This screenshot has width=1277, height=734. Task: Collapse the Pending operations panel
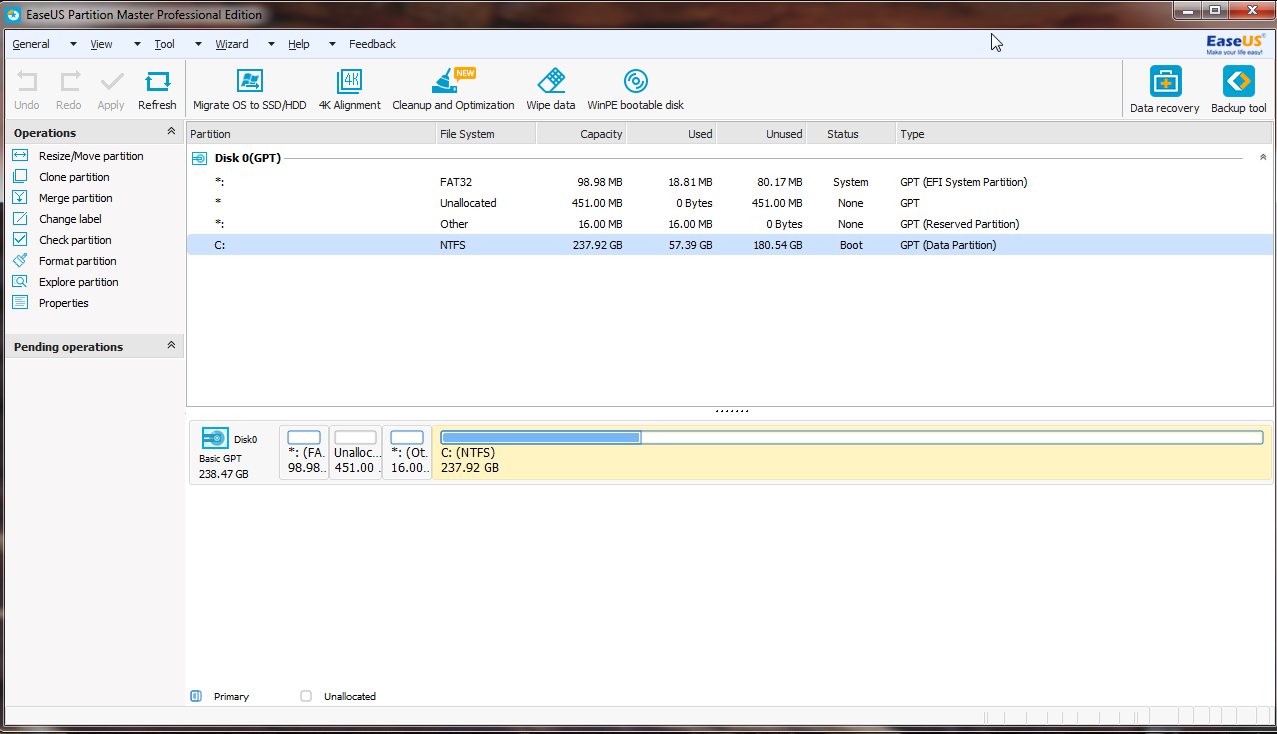171,346
